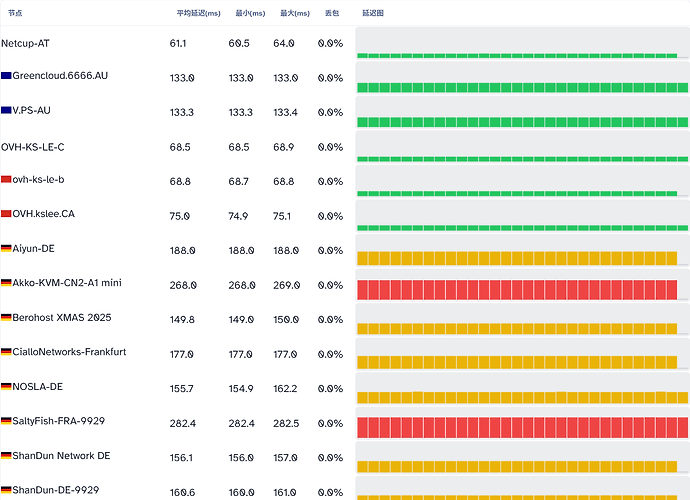Select the Greencloud.6666.AU node name
690x500 pixels.
coord(60,75)
